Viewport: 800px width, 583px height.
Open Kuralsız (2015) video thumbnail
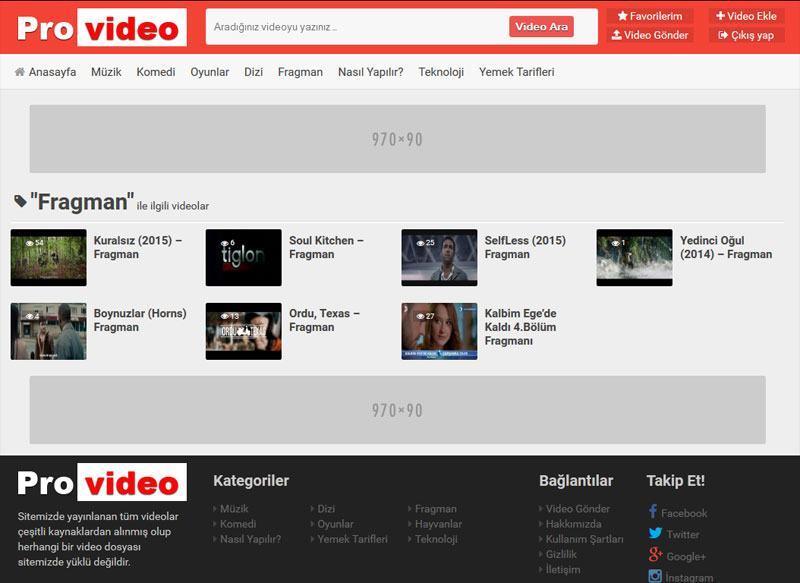pos(48,258)
